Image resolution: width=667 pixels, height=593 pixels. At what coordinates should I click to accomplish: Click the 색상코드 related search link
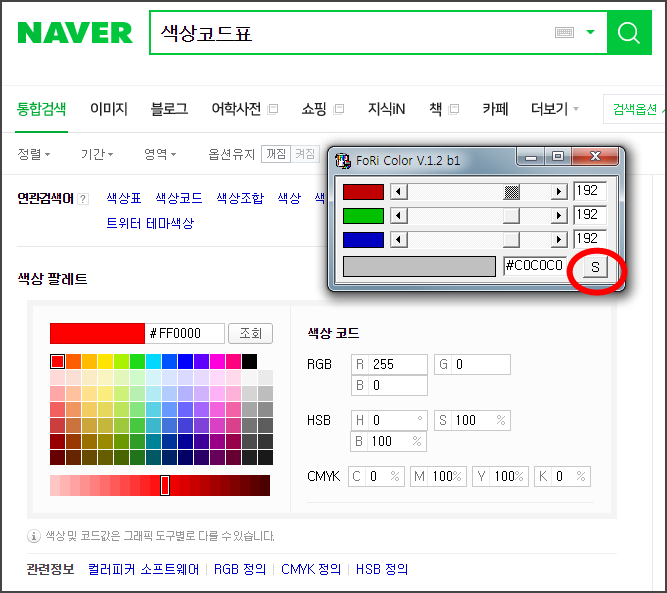[x=179, y=198]
